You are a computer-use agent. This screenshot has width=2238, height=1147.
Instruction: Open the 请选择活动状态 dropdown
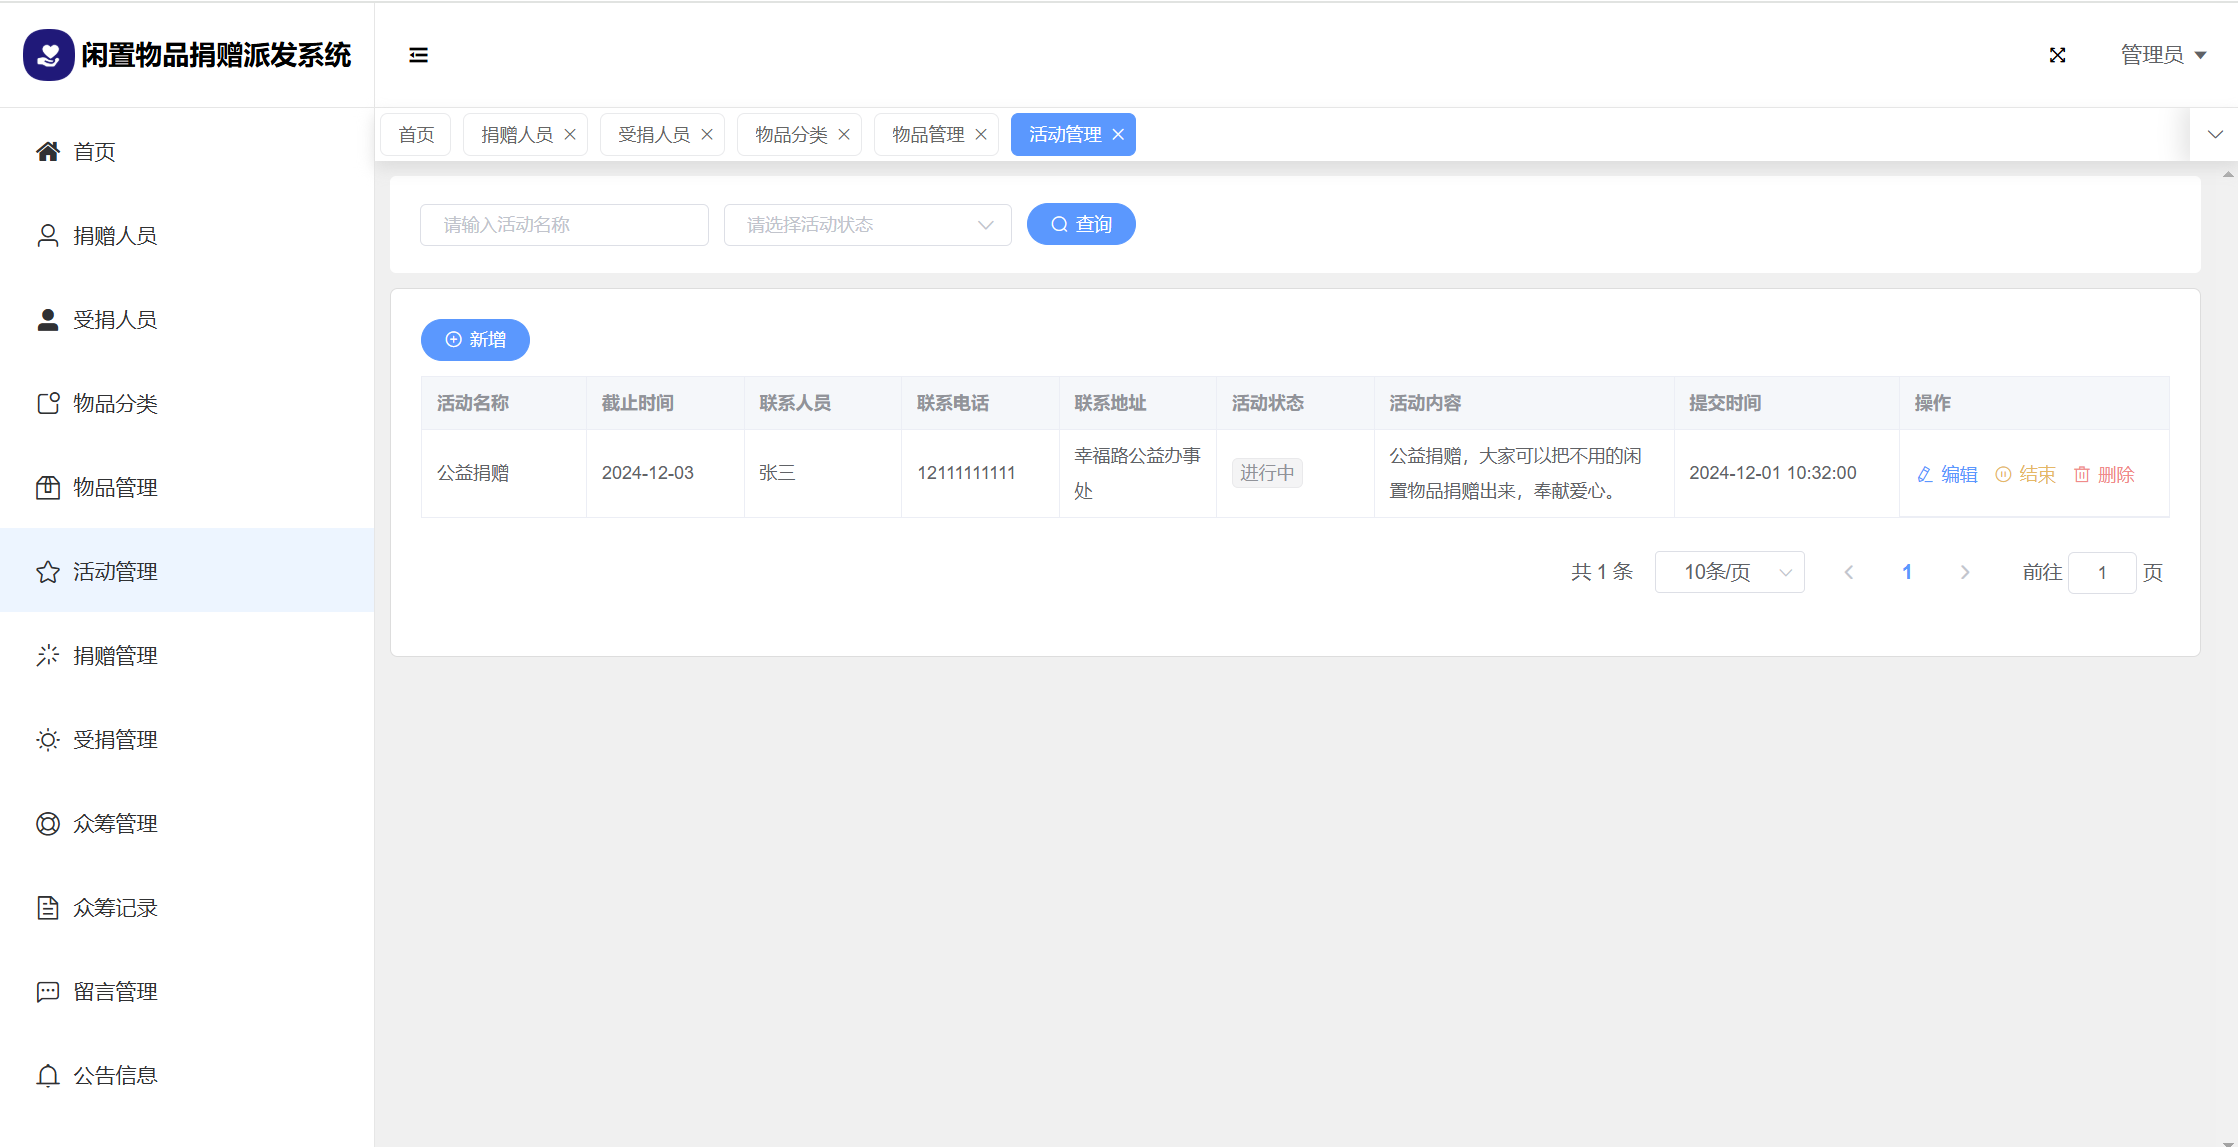click(x=867, y=225)
